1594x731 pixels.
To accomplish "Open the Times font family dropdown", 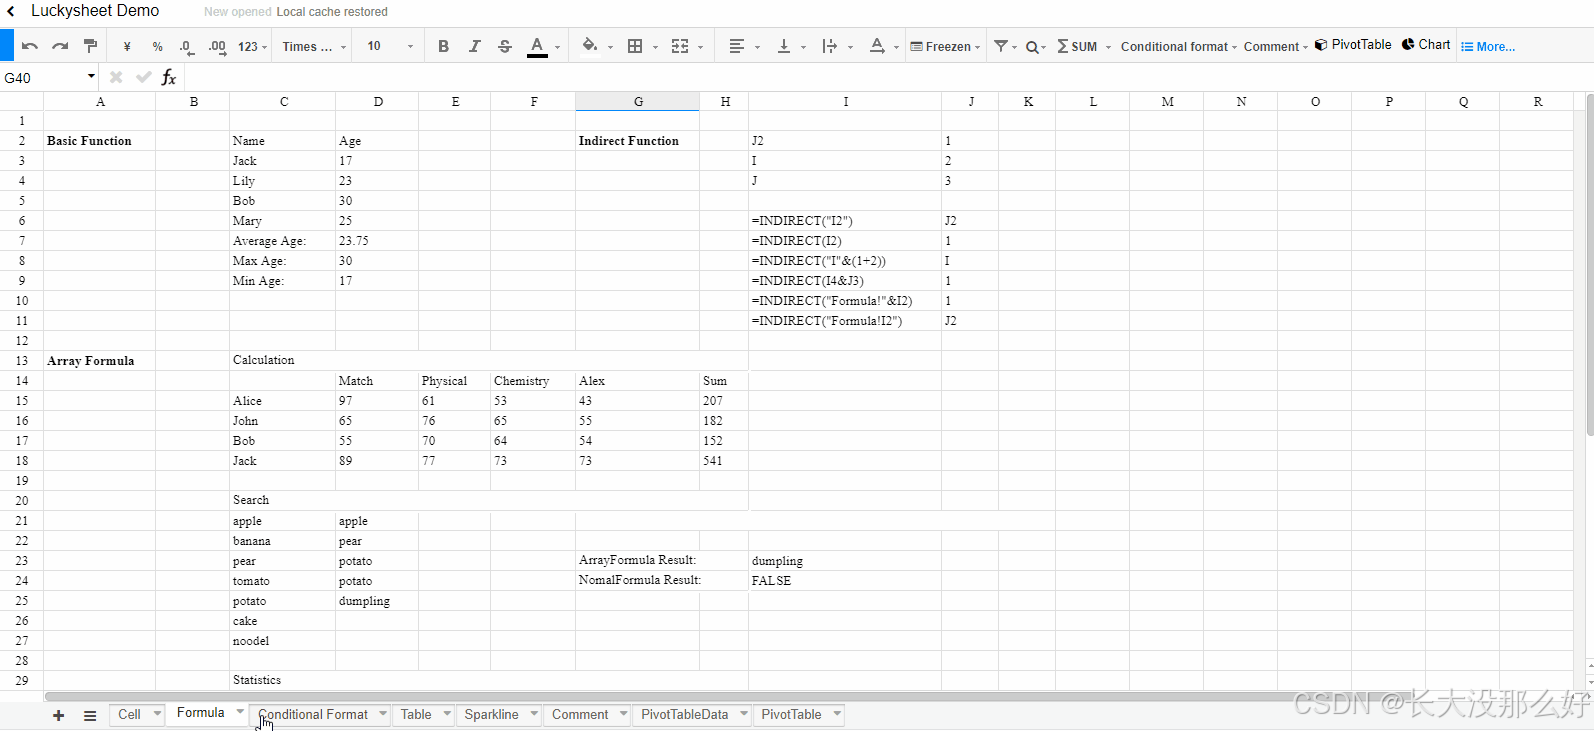I will [314, 47].
